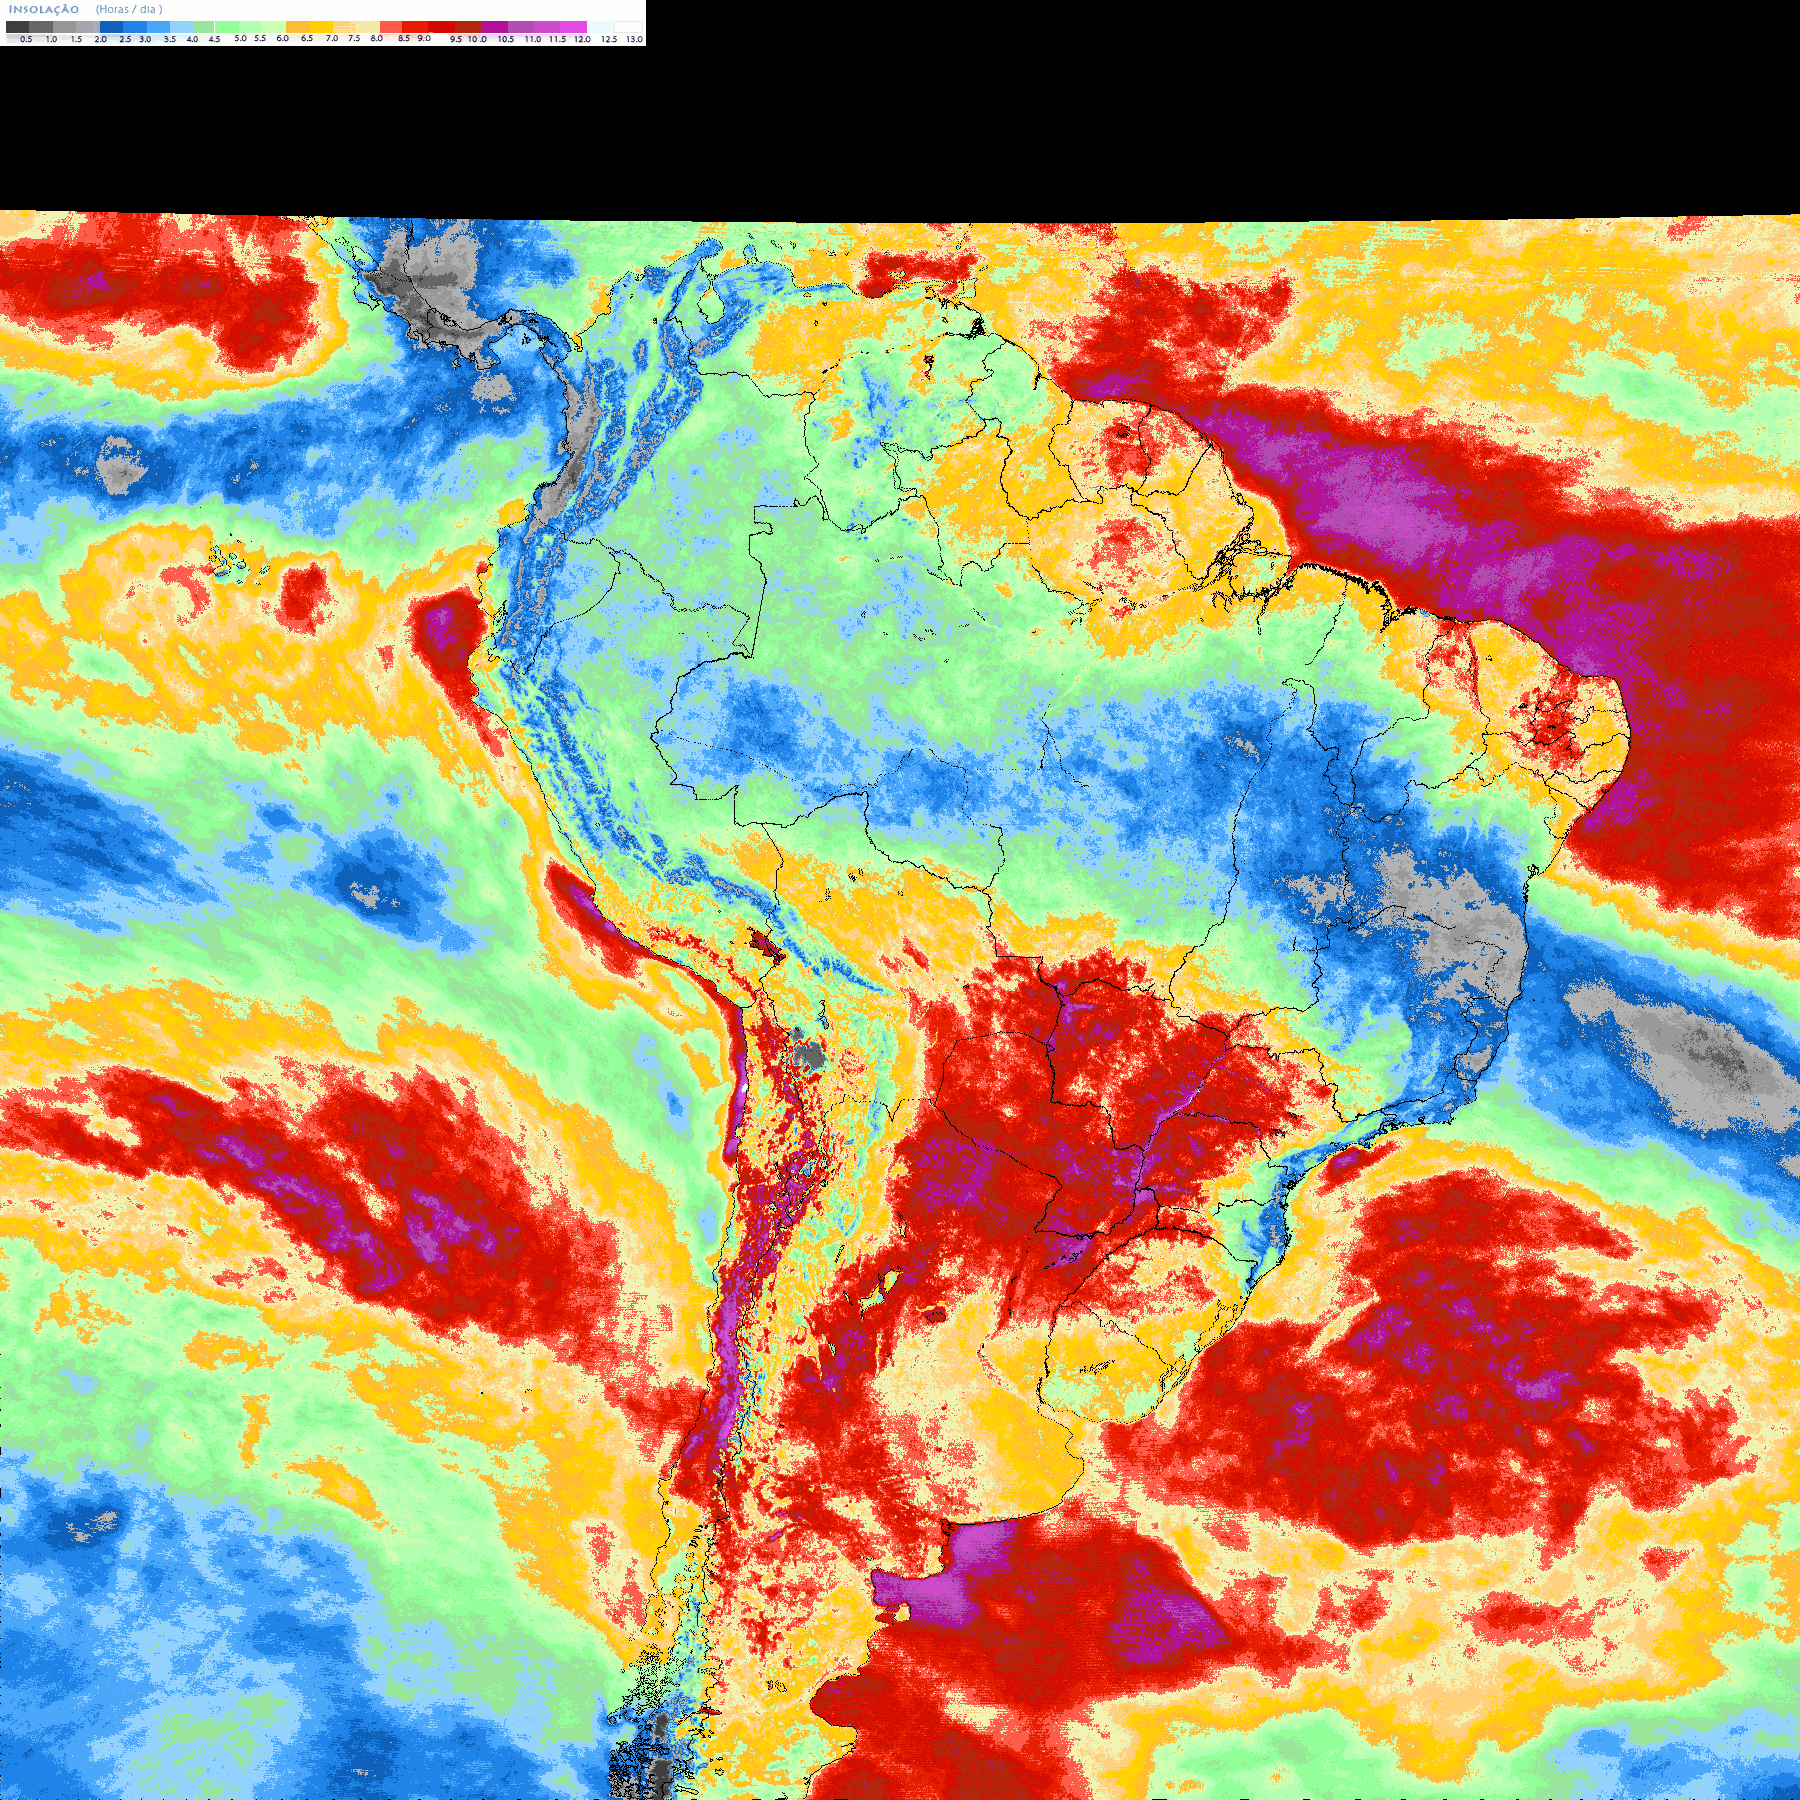Click the 6.0 legend value
Image resolution: width=1800 pixels, height=1800 pixels.
click(283, 38)
